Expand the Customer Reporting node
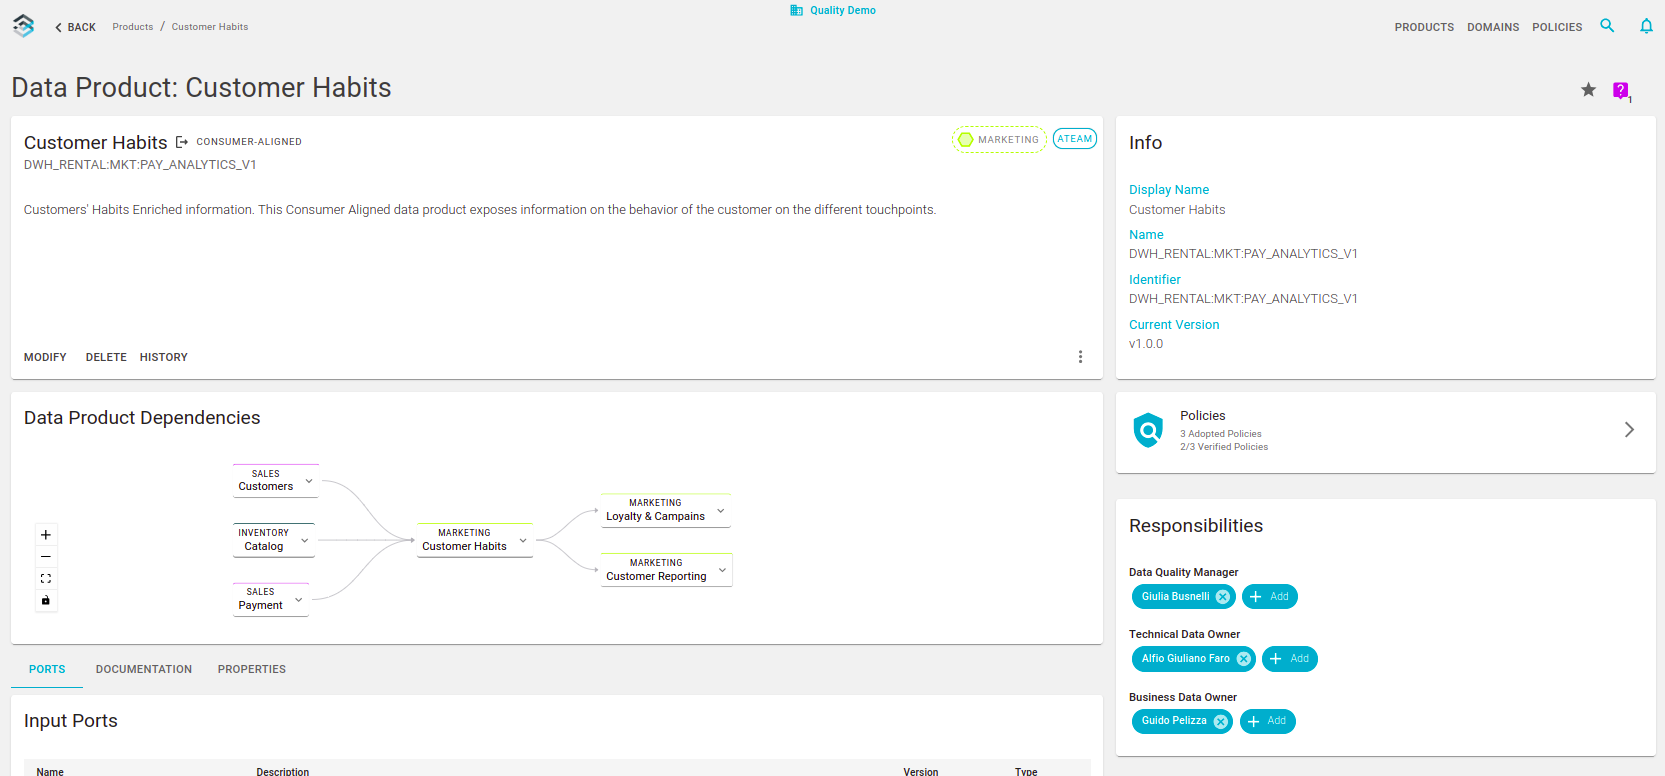1665x776 pixels. (x=722, y=570)
